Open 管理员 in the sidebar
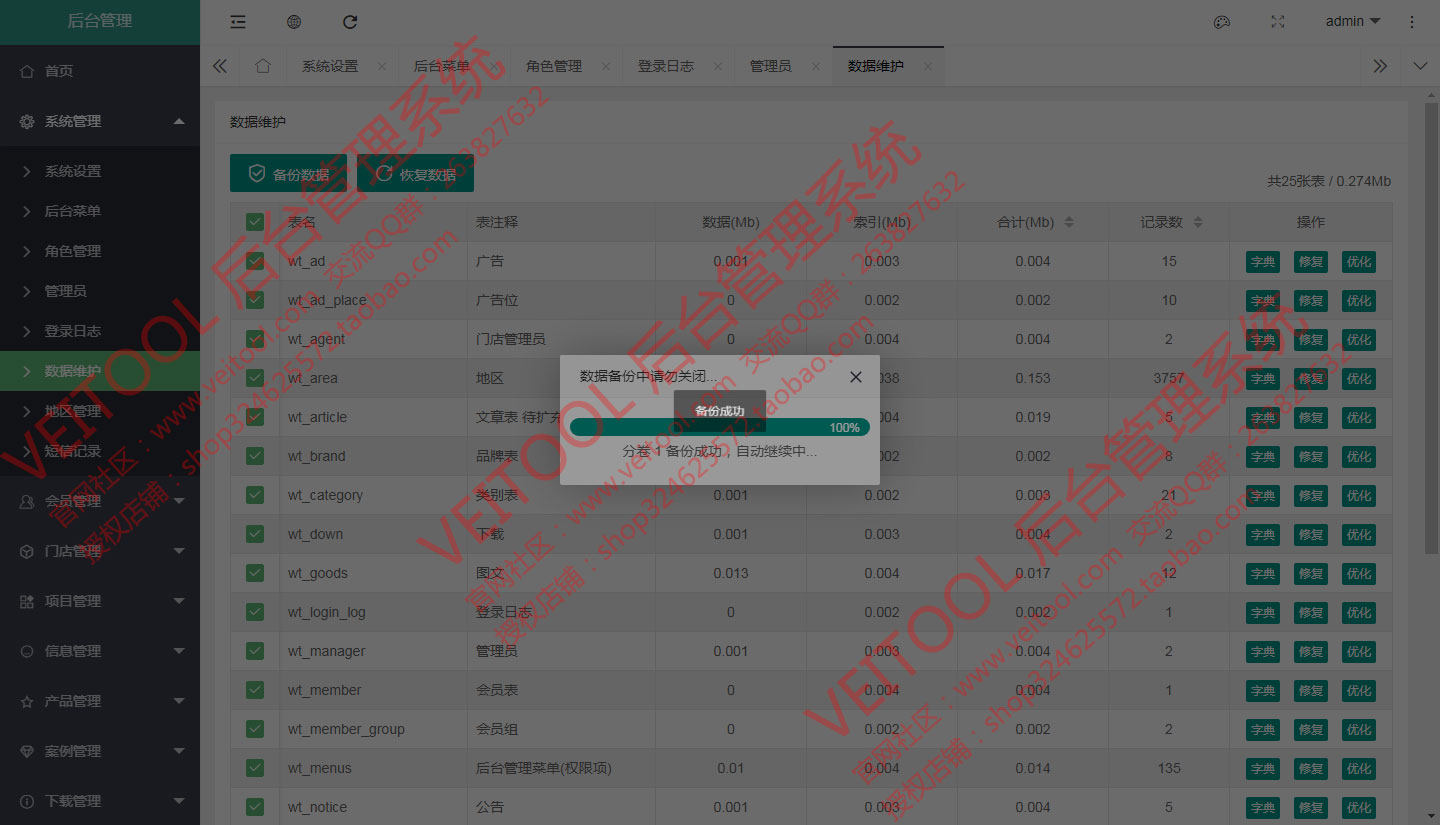Viewport: 1440px width, 825px height. click(100, 291)
